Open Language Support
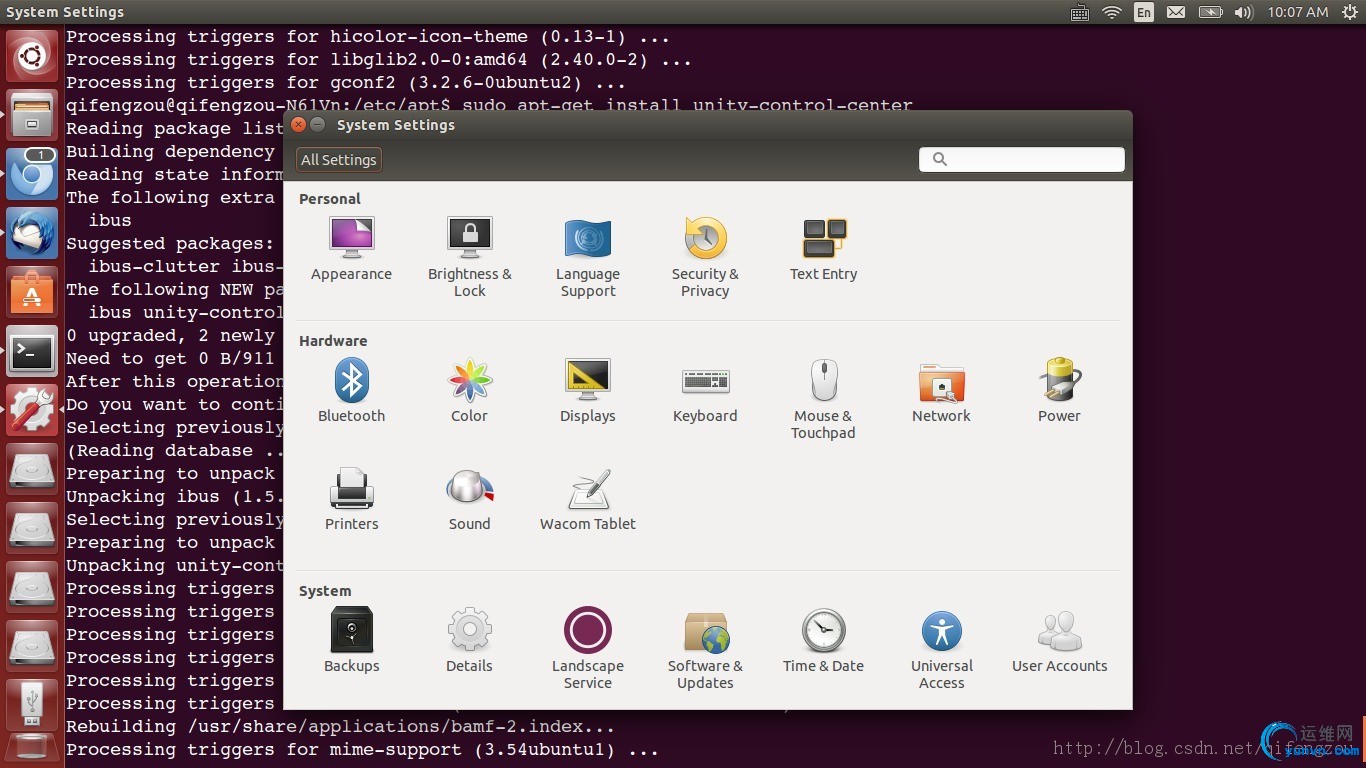The height and width of the screenshot is (768, 1366). point(588,258)
